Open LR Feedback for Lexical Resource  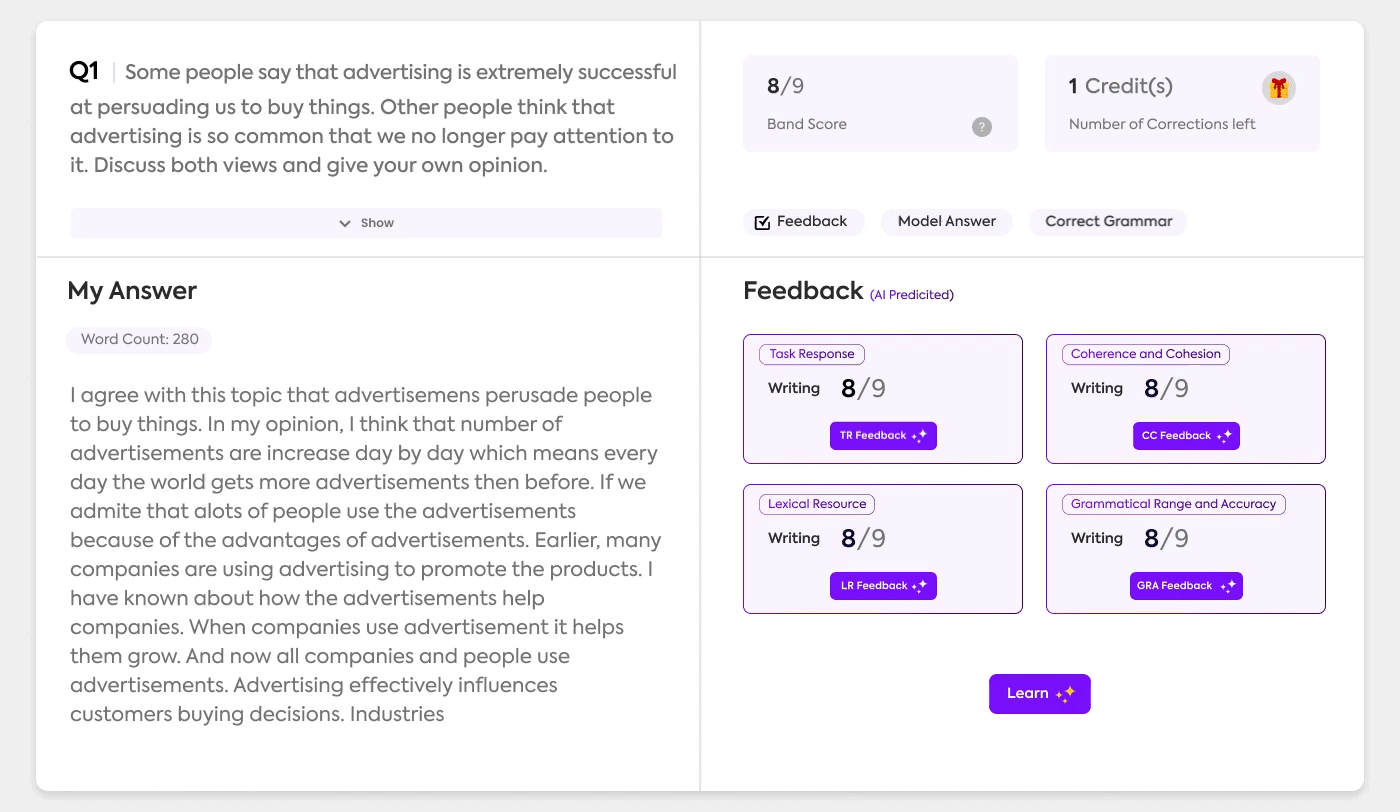coord(883,586)
